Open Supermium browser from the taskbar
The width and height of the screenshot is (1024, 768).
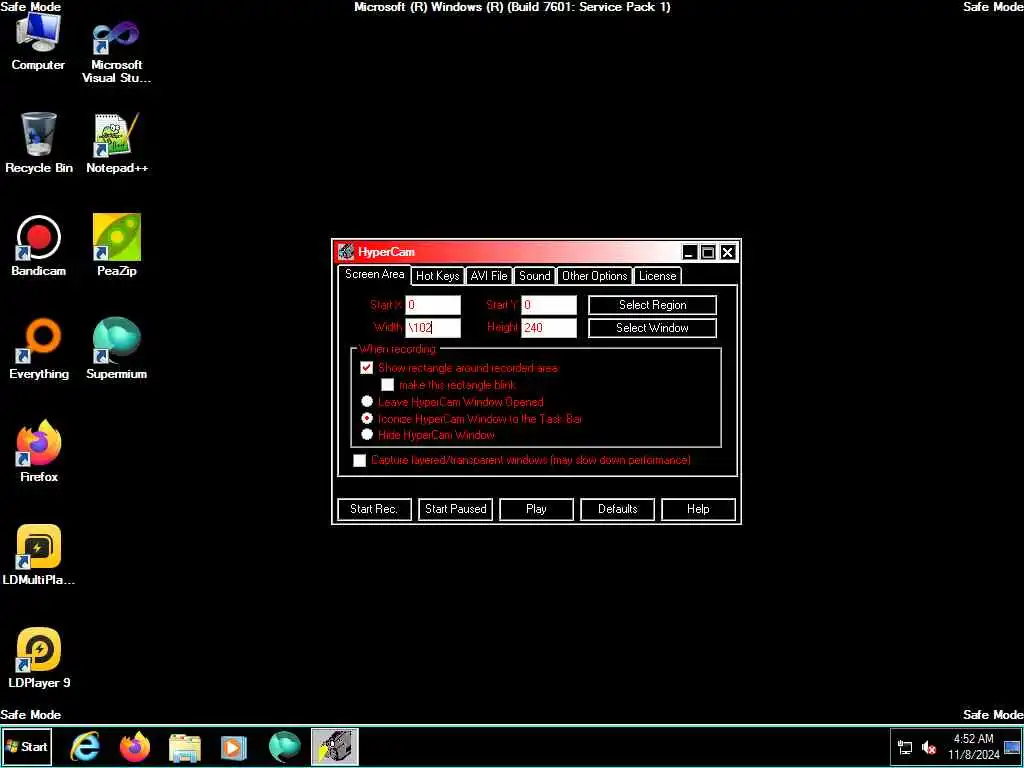[284, 747]
